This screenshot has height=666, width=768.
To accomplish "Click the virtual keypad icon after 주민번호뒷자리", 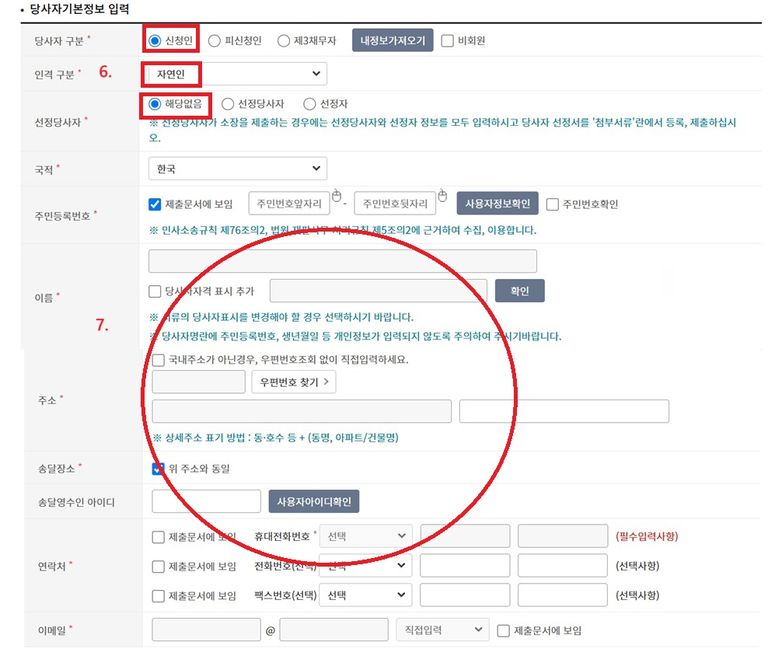I will (443, 196).
